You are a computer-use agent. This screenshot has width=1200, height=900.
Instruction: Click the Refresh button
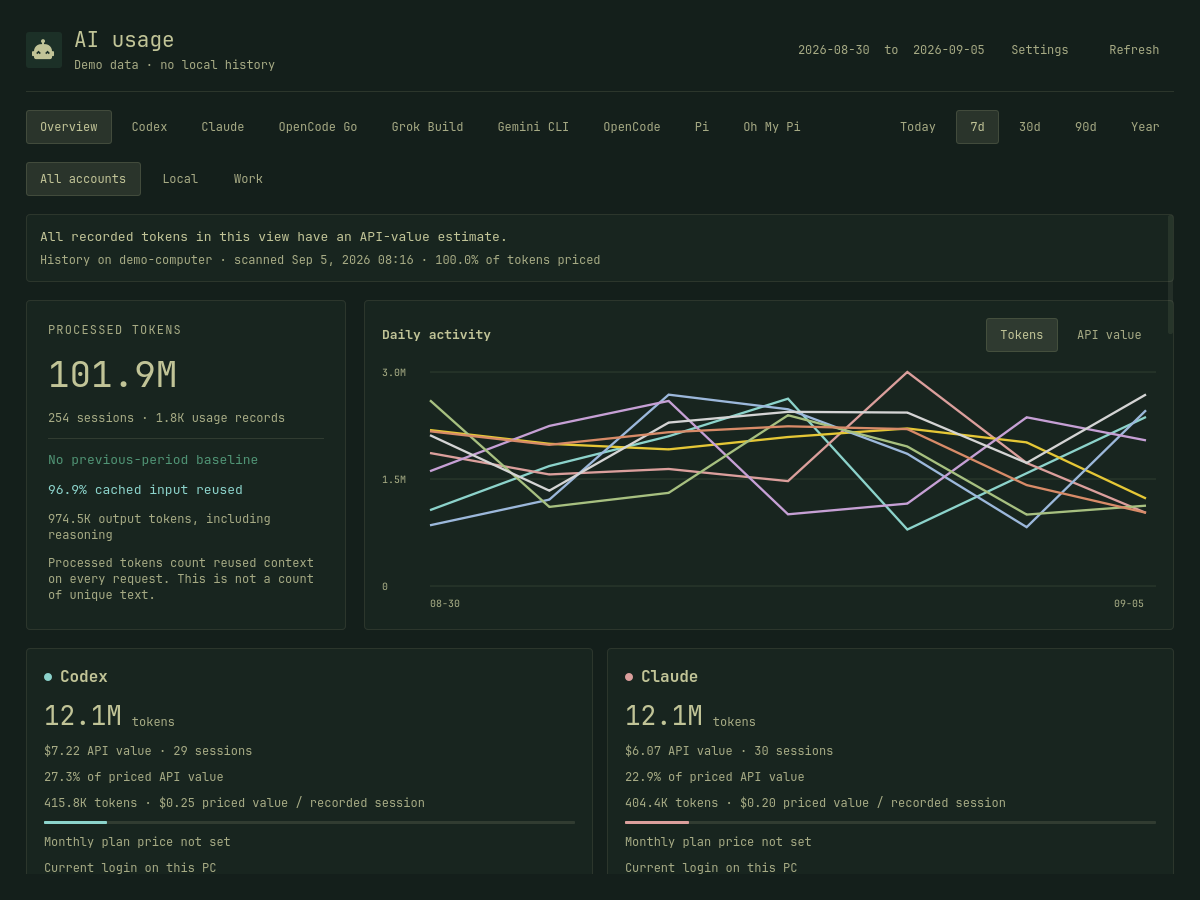coord(1134,50)
